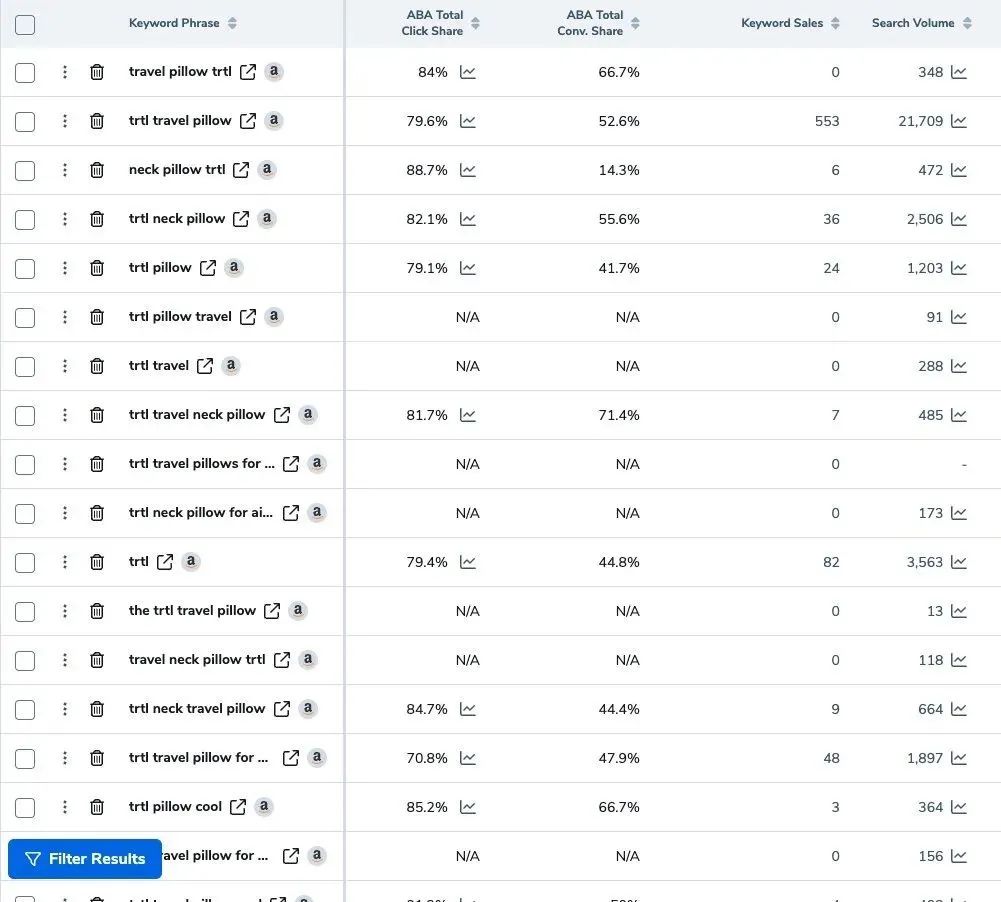Viewport: 1001px width, 902px height.
Task: Sort by Keyword Sales column header
Action: click(x=790, y=23)
